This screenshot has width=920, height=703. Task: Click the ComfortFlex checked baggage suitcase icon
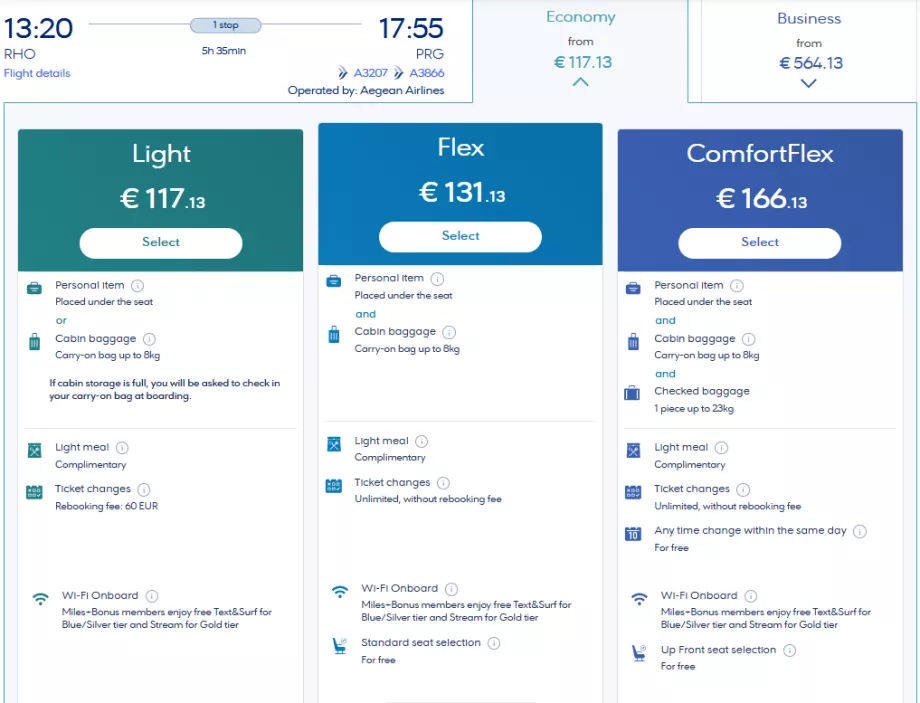tap(632, 393)
